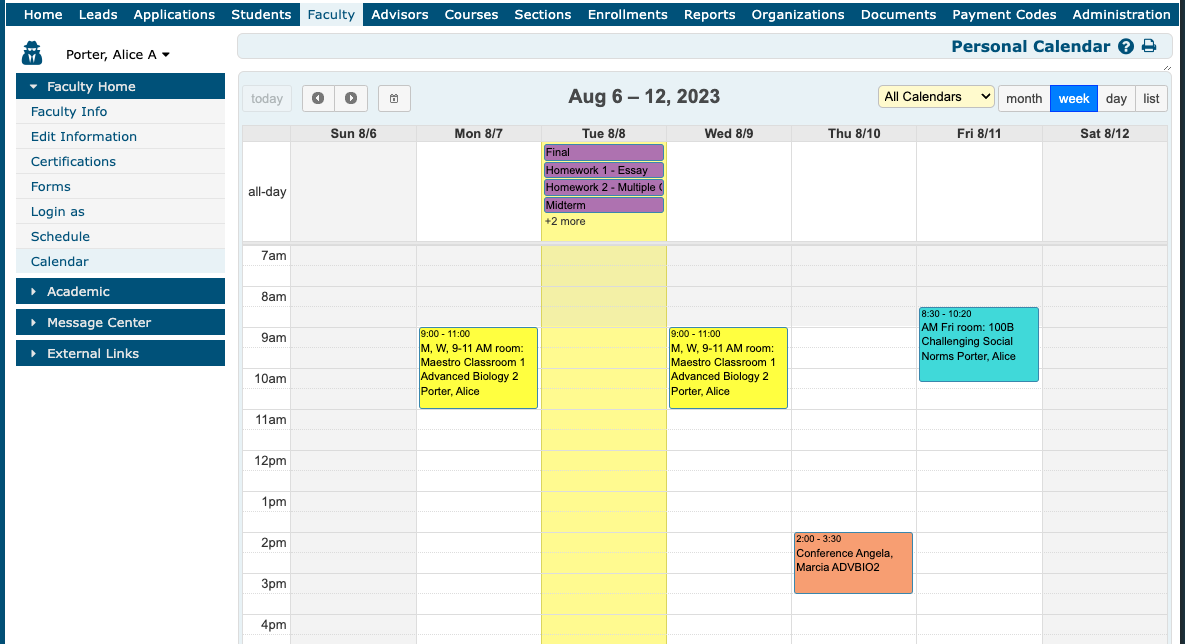1185x644 pixels.
Task: Click the print calendar icon
Action: coord(1149,46)
